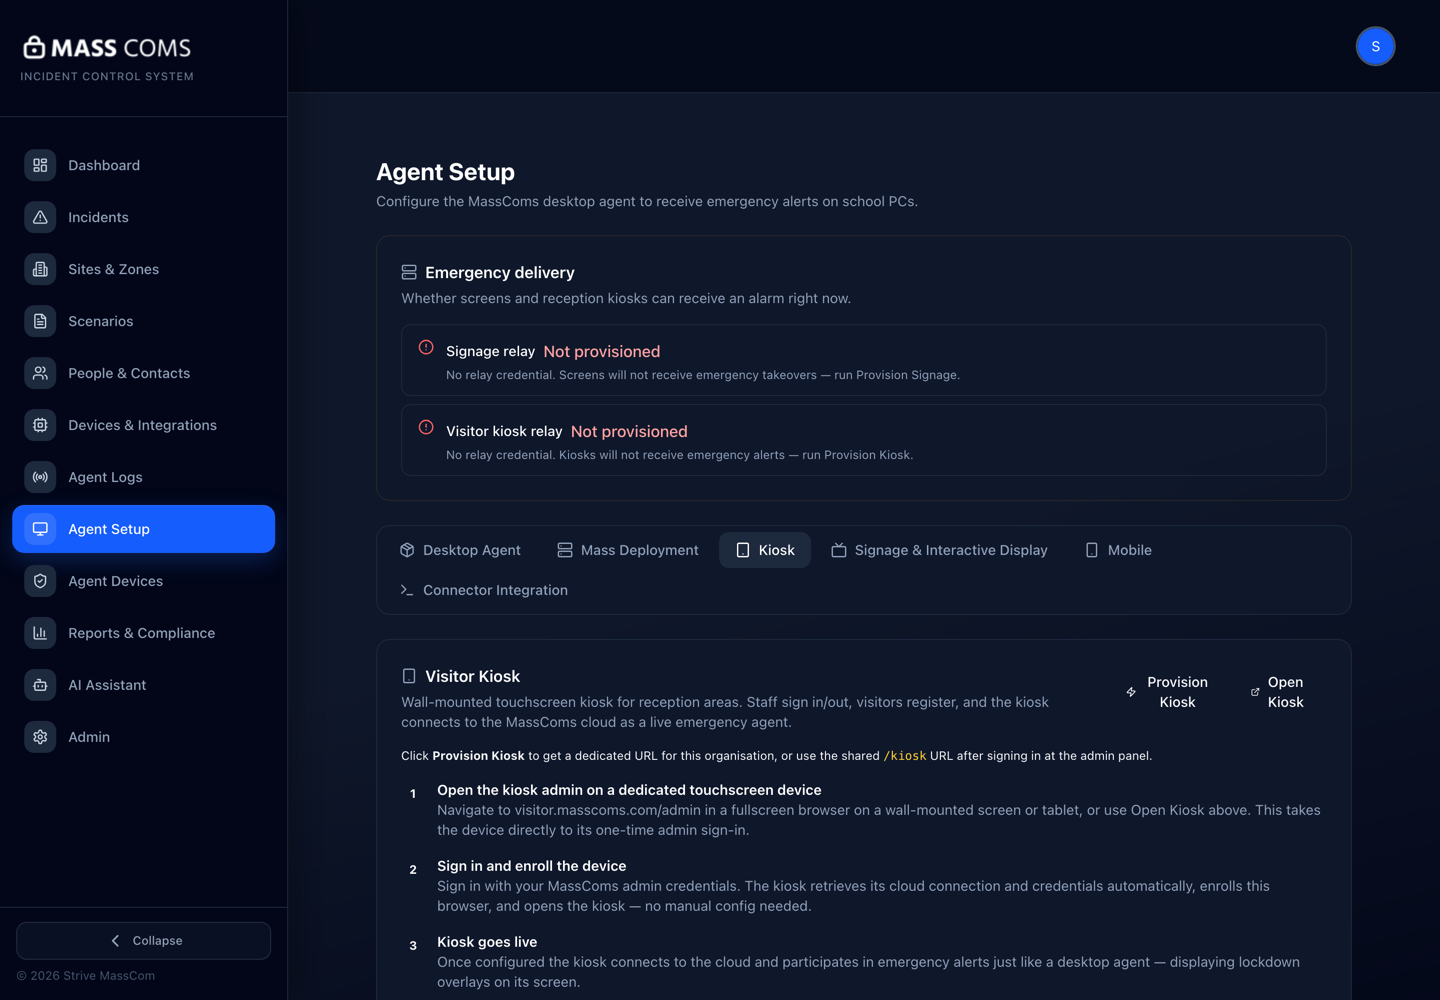Click the user avatar S icon
1440x1000 pixels.
coord(1375,46)
